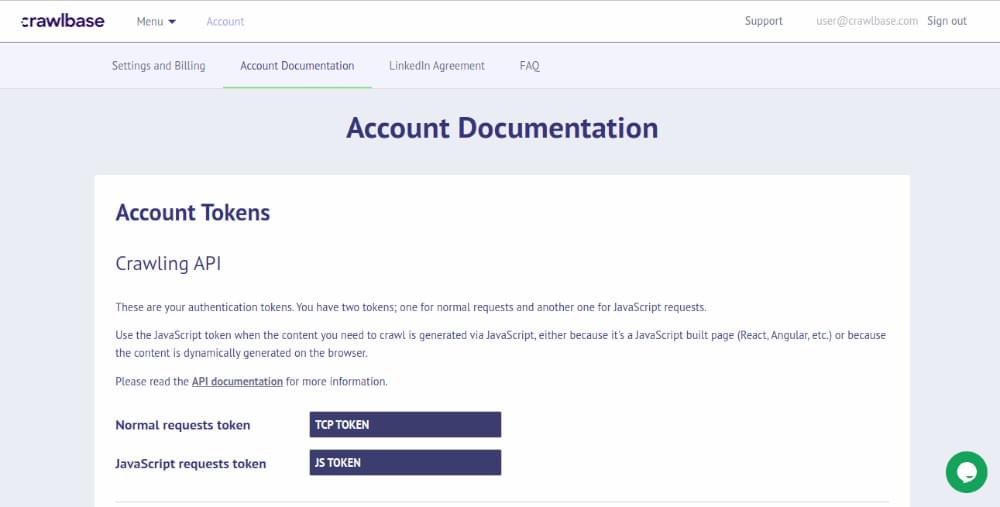This screenshot has height=507, width=1000.
Task: Open the Account nav link
Action: pyautogui.click(x=225, y=22)
